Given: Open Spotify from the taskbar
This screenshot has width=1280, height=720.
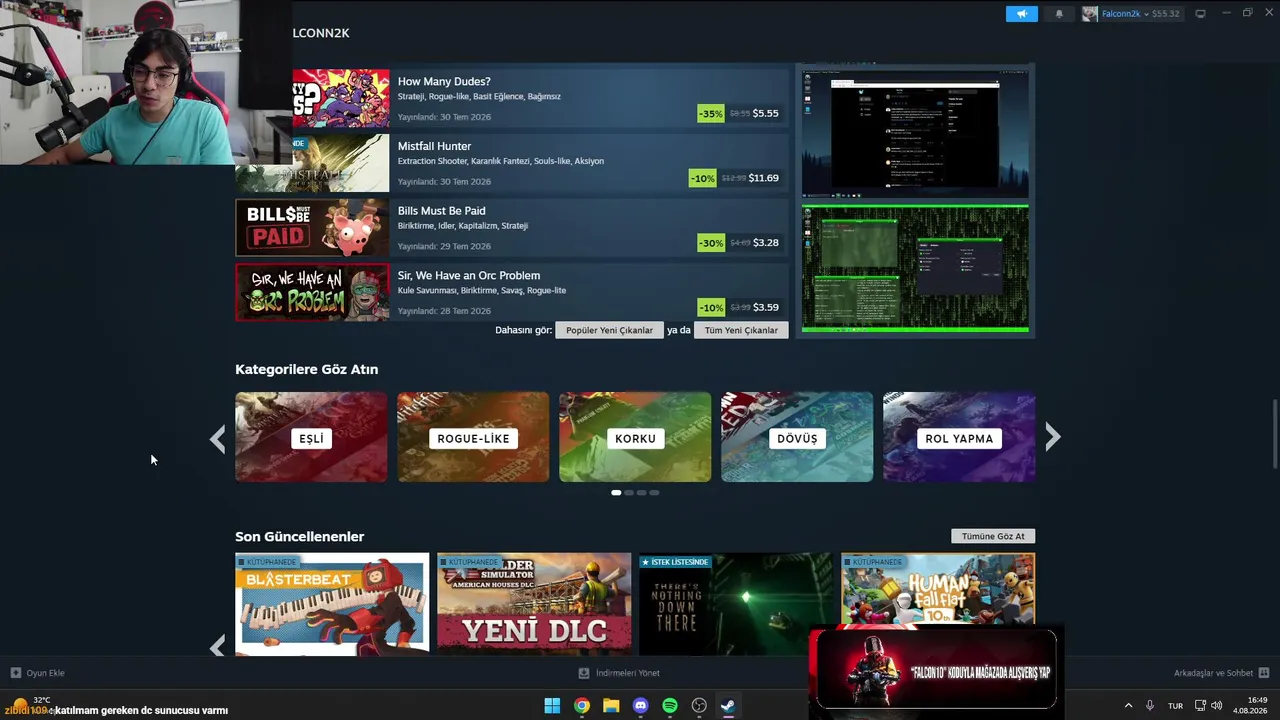Looking at the screenshot, I should pos(670,706).
